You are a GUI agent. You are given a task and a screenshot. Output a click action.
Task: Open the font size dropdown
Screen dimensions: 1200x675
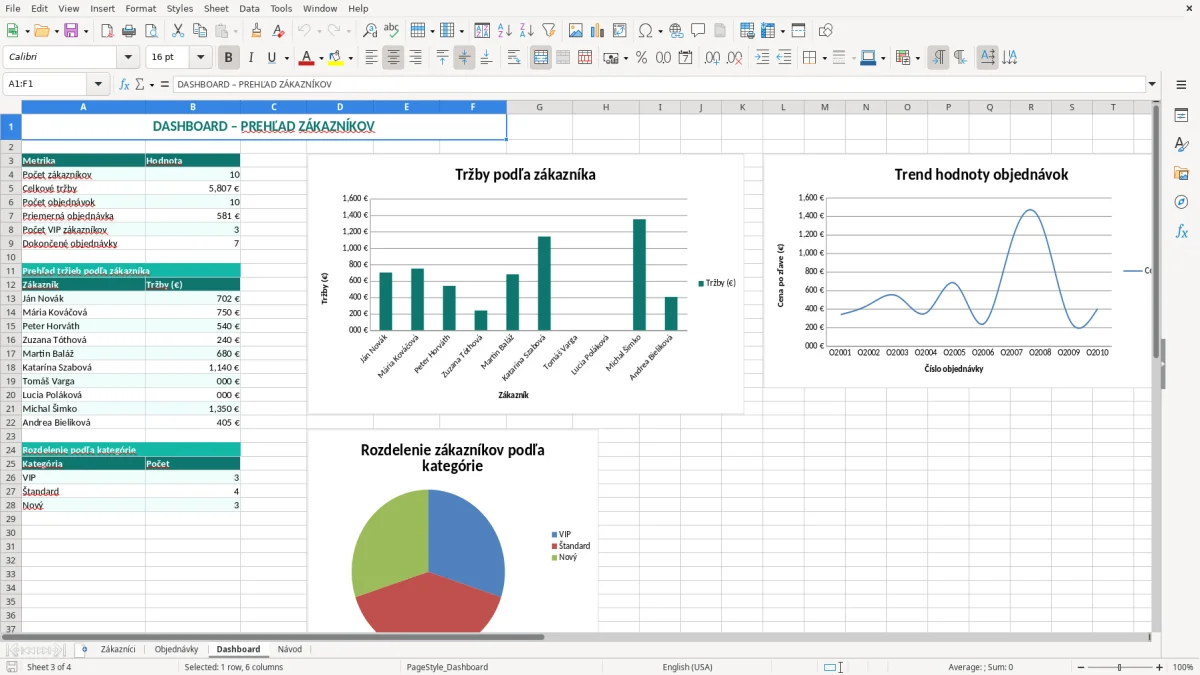(x=200, y=58)
